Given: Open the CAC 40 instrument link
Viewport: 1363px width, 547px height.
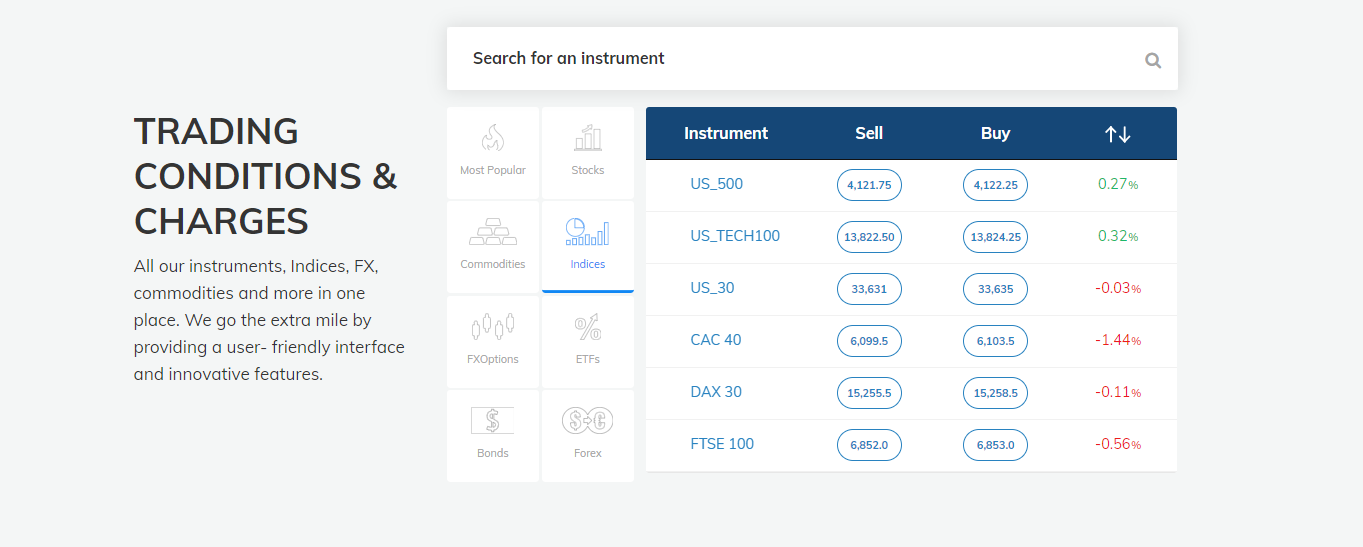Looking at the screenshot, I should 716,340.
